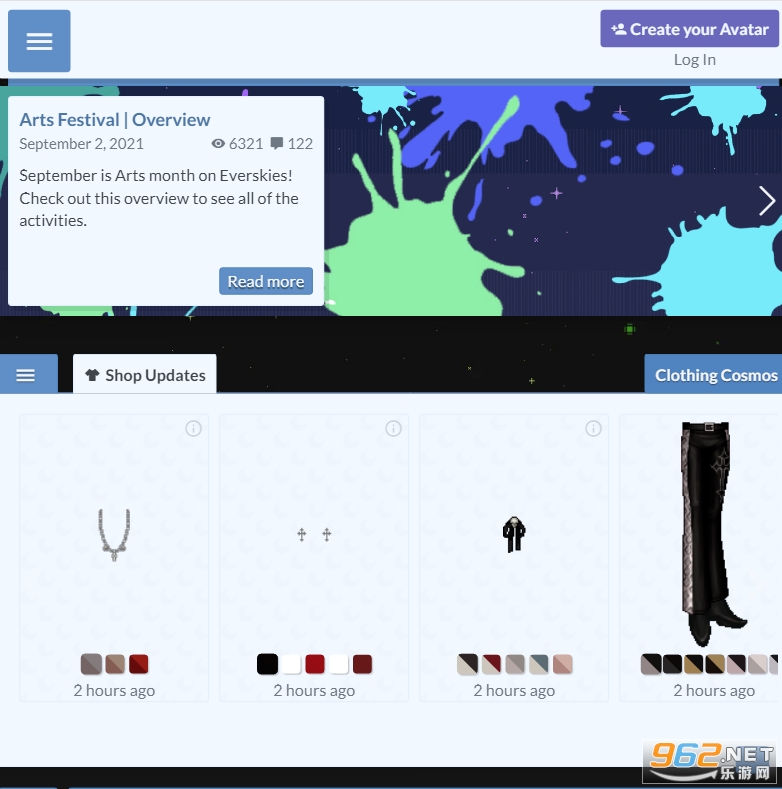Open the silver necklace item thumbnail
This screenshot has width=782, height=789.
tap(114, 534)
